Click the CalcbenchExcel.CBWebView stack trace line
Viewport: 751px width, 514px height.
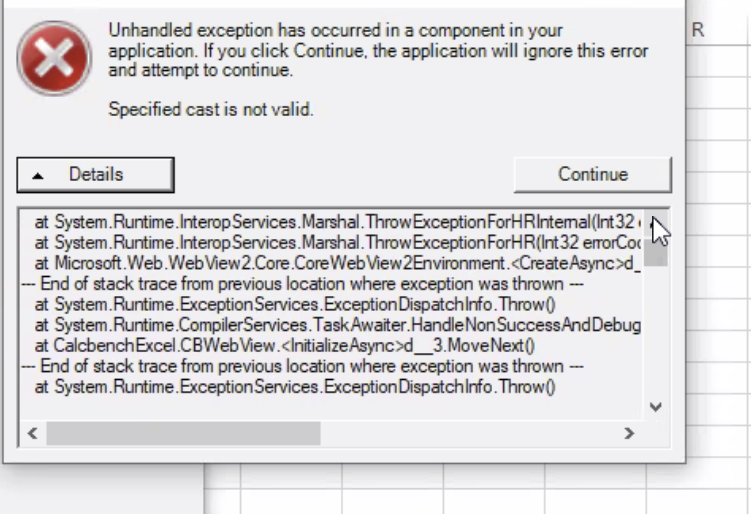284,345
